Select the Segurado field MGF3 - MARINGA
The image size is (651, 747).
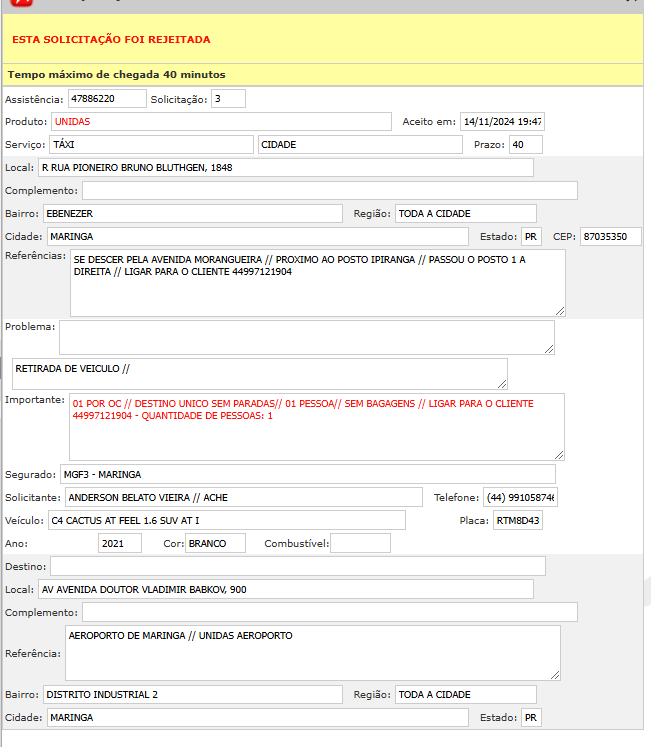coord(308,474)
